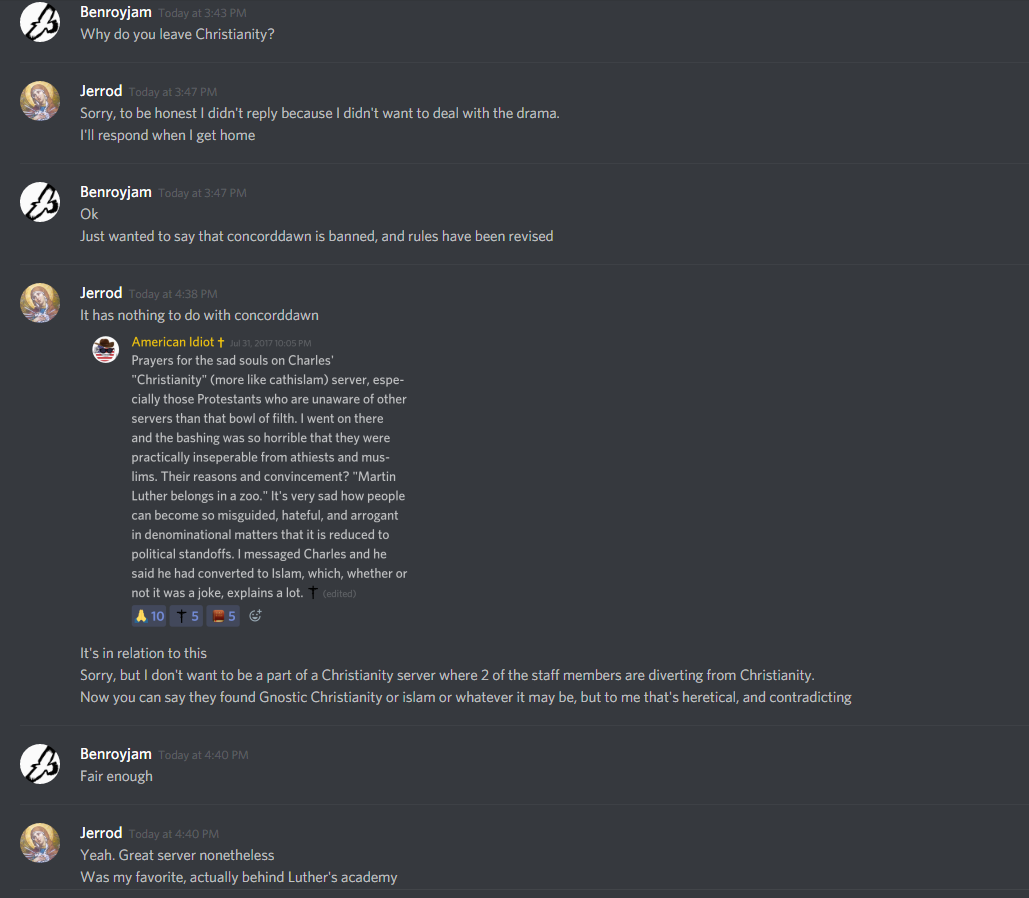The image size is (1029, 898).
Task: Click Benroyjam's name above "Fair enough"
Action: click(x=116, y=754)
